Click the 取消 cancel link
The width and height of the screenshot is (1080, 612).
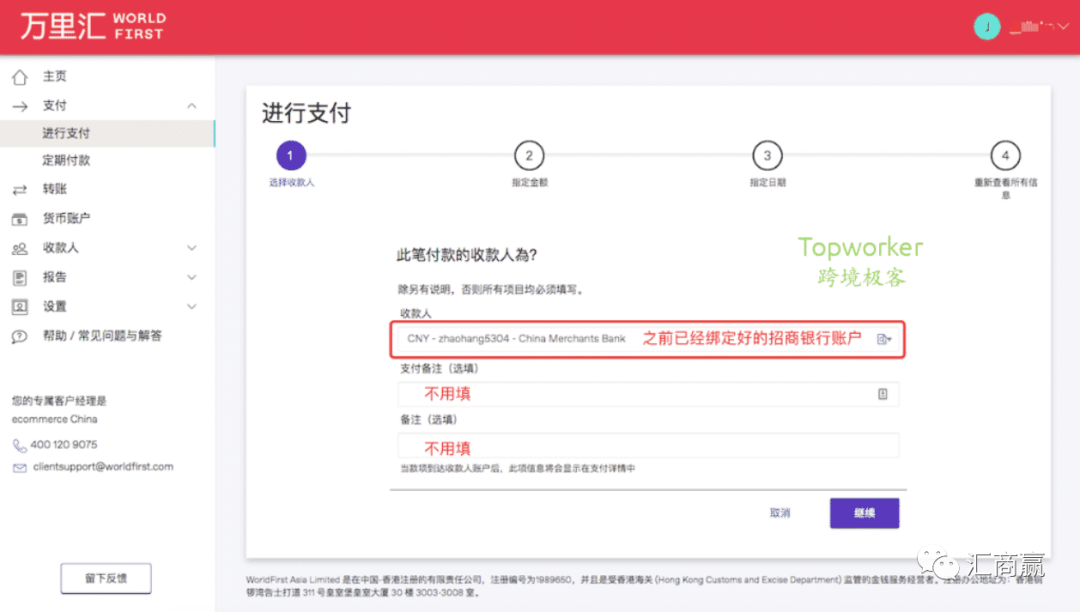pyautogui.click(x=781, y=512)
